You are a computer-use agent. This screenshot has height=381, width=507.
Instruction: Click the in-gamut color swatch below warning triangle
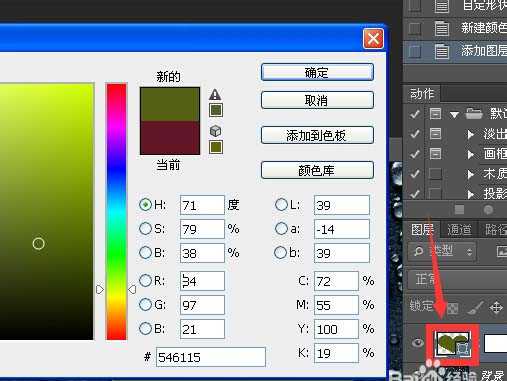click(216, 110)
